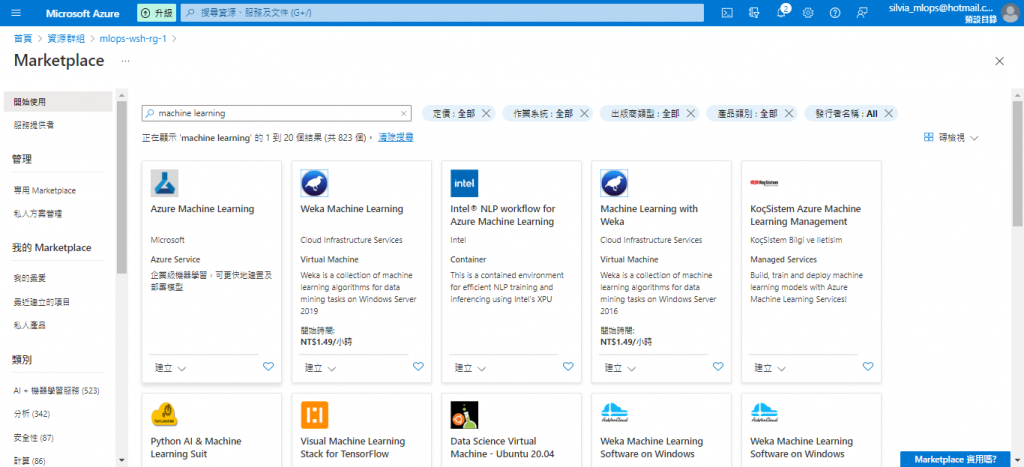Click the Weka Machine Learning bird logo
Viewport: 1024px width, 467px height.
[x=314, y=184]
